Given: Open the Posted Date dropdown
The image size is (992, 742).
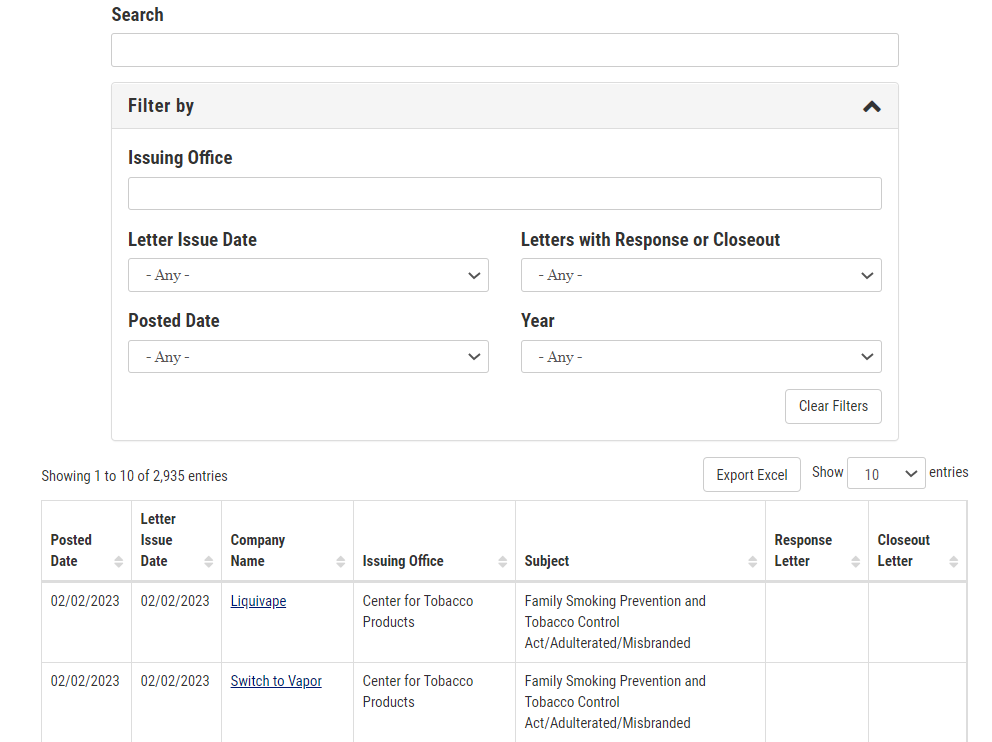Looking at the screenshot, I should tap(308, 357).
